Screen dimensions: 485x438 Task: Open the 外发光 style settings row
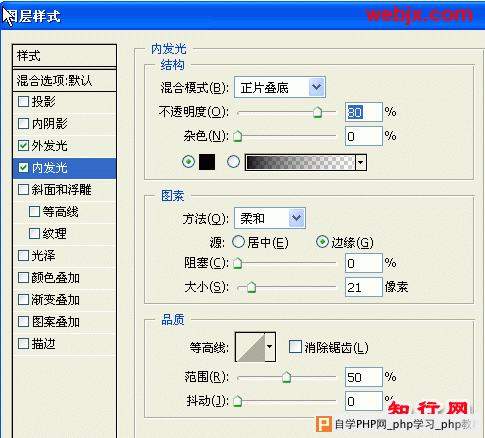tap(64, 146)
